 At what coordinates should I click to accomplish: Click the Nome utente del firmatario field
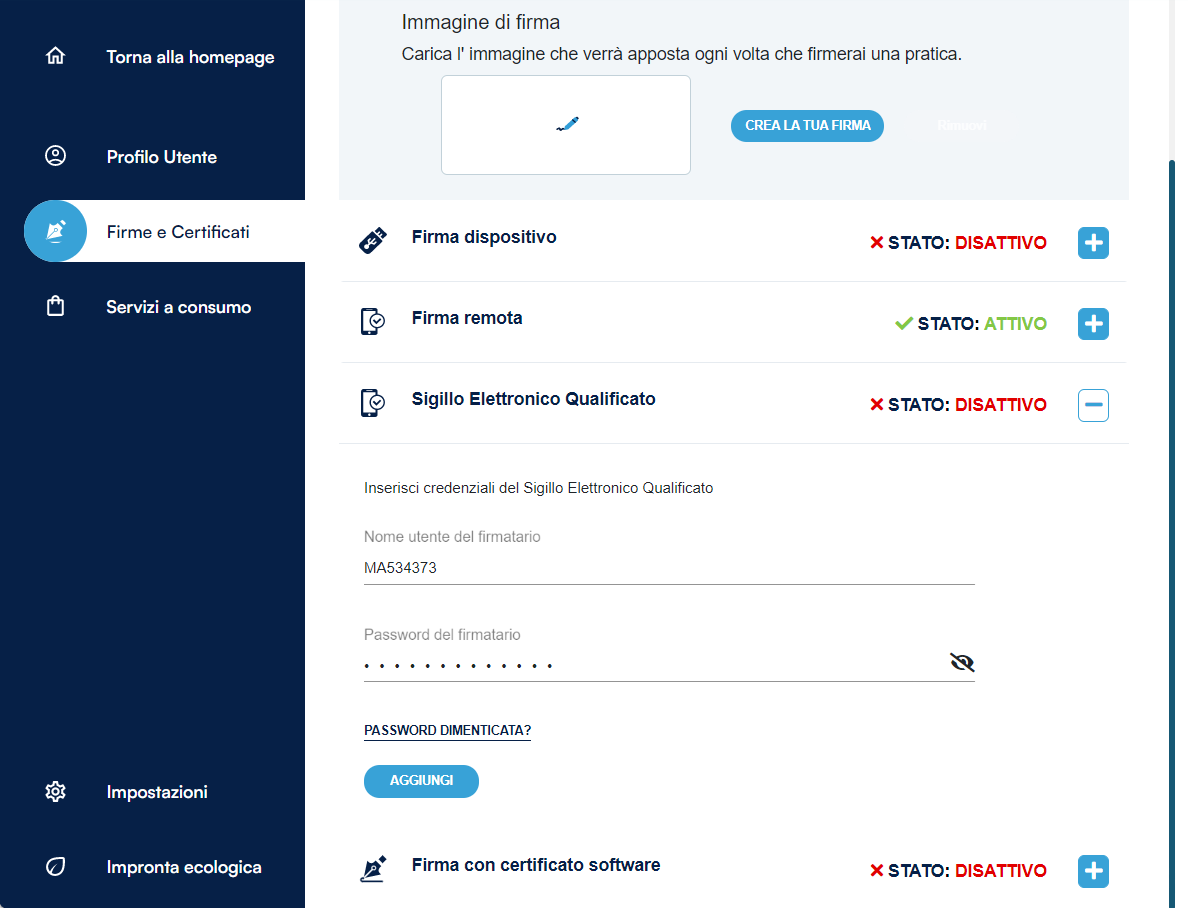click(668, 568)
